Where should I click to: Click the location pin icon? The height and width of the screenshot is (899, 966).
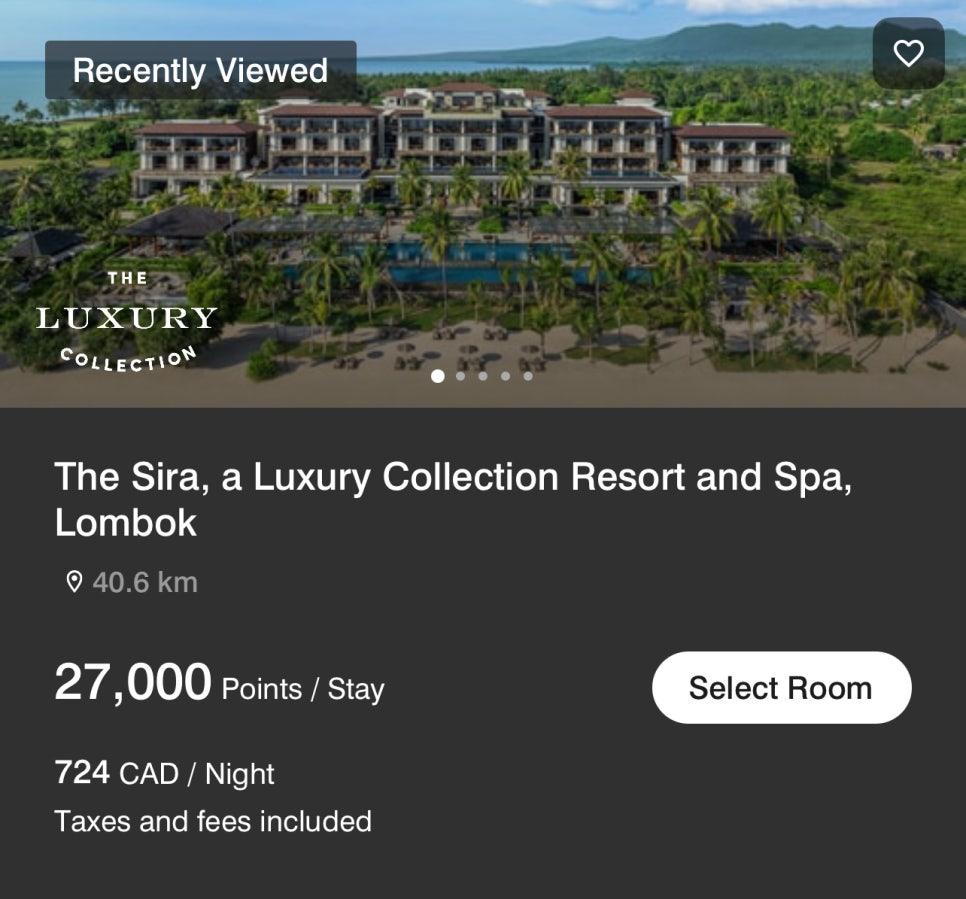click(x=74, y=582)
